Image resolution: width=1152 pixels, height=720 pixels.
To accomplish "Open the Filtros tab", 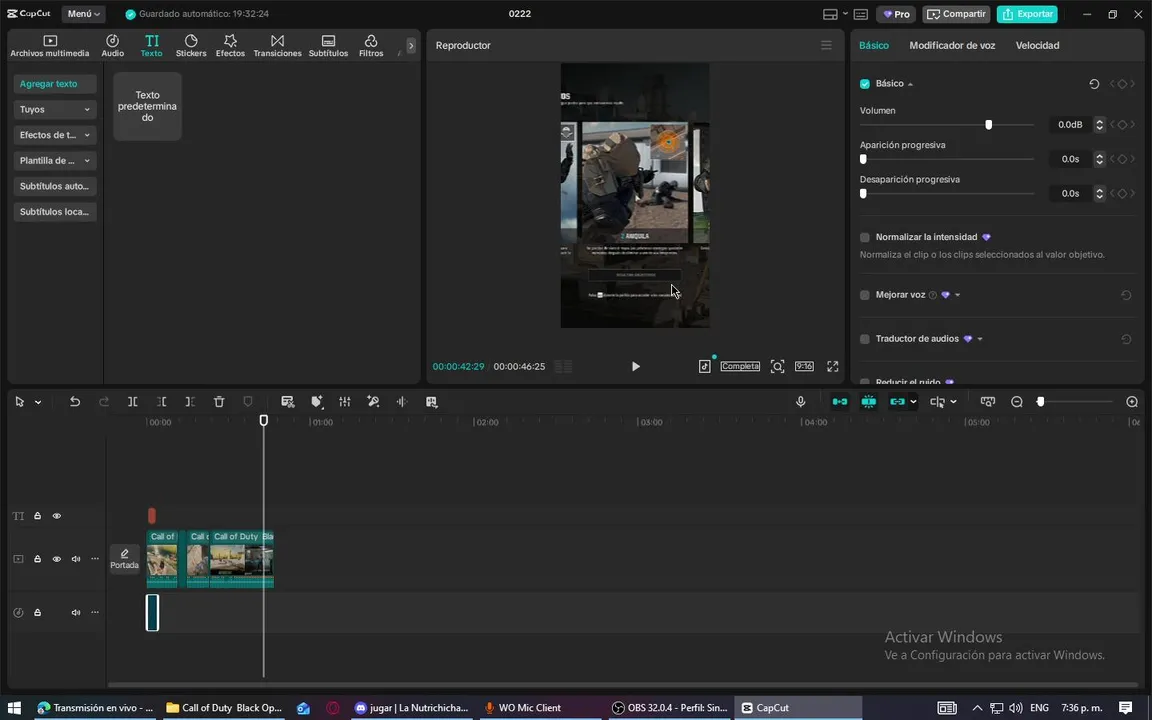I will pyautogui.click(x=371, y=46).
